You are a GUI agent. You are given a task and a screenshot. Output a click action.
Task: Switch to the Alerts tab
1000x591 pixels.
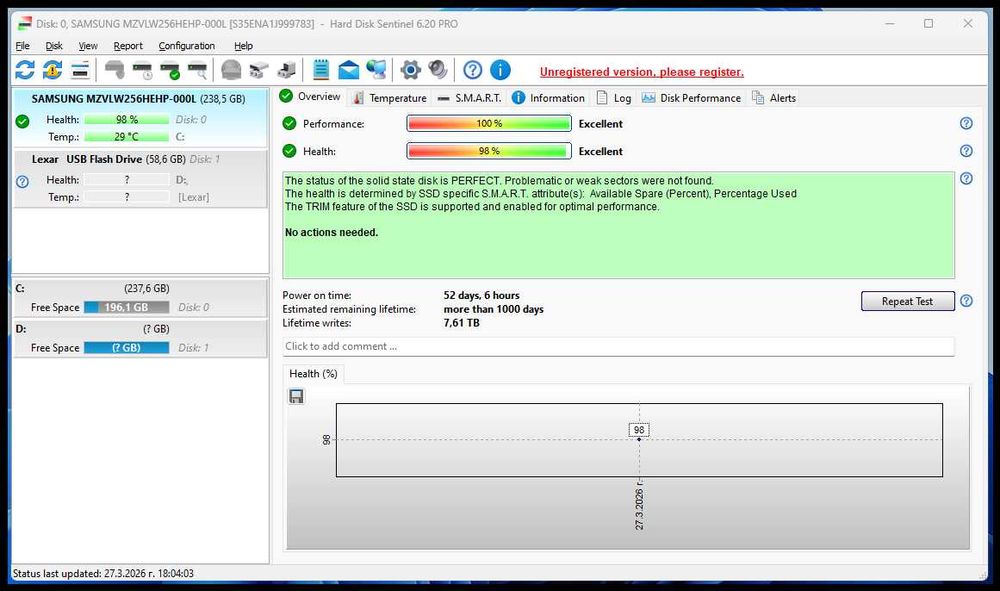click(774, 98)
